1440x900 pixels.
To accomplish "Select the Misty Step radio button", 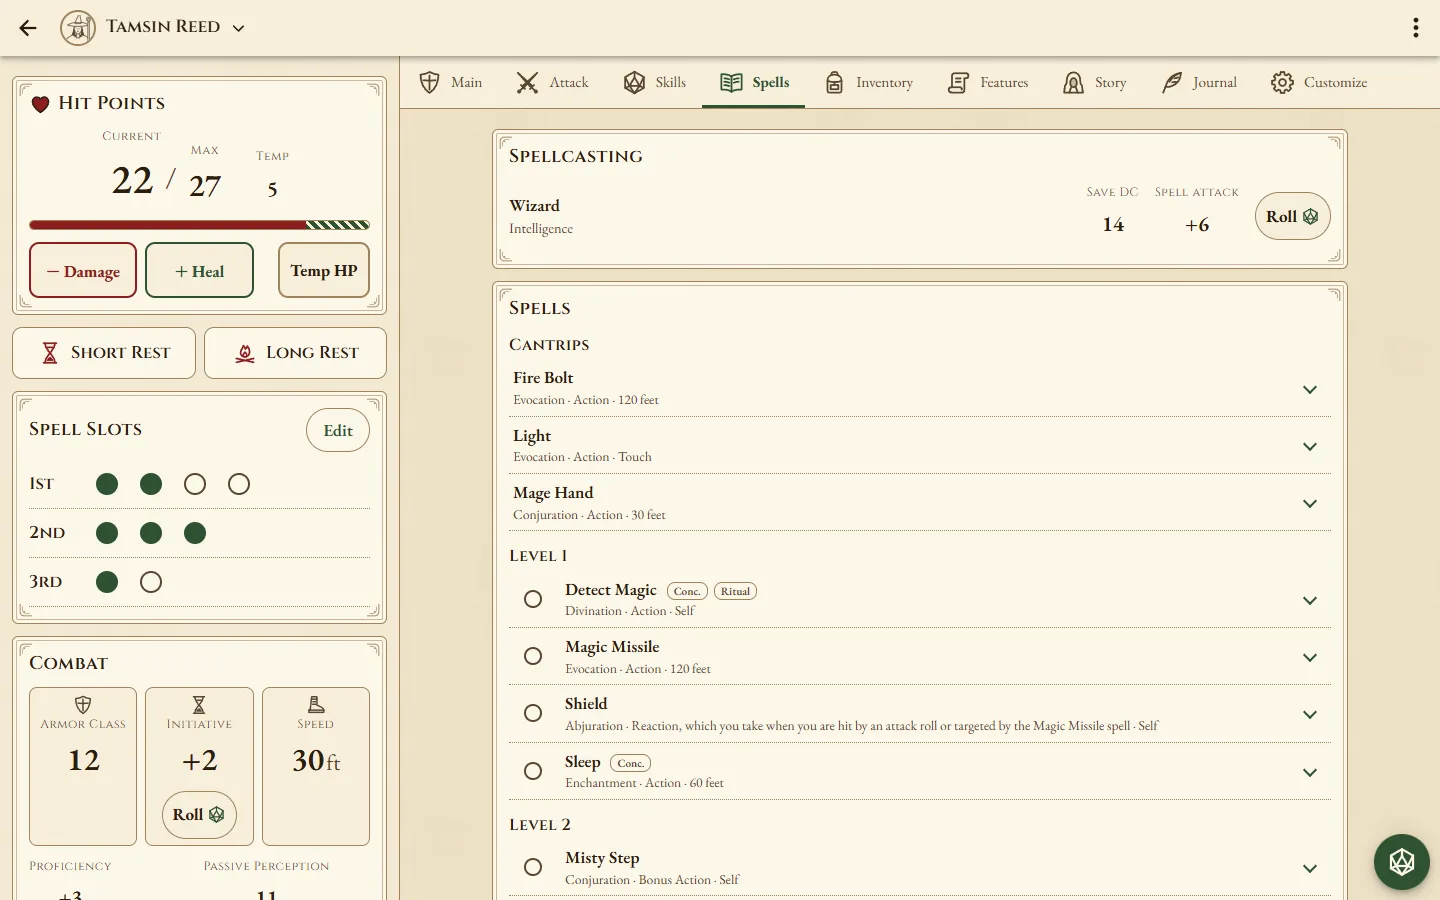I will (533, 867).
